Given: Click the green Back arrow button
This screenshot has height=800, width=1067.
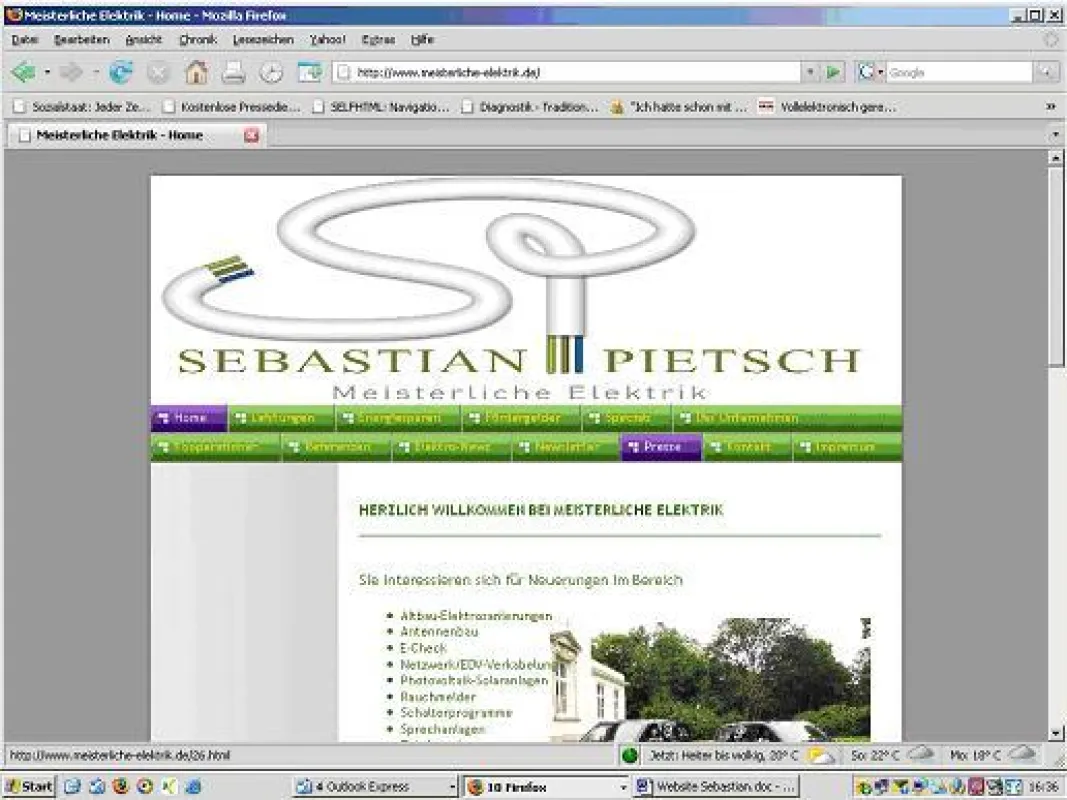Looking at the screenshot, I should click(23, 71).
